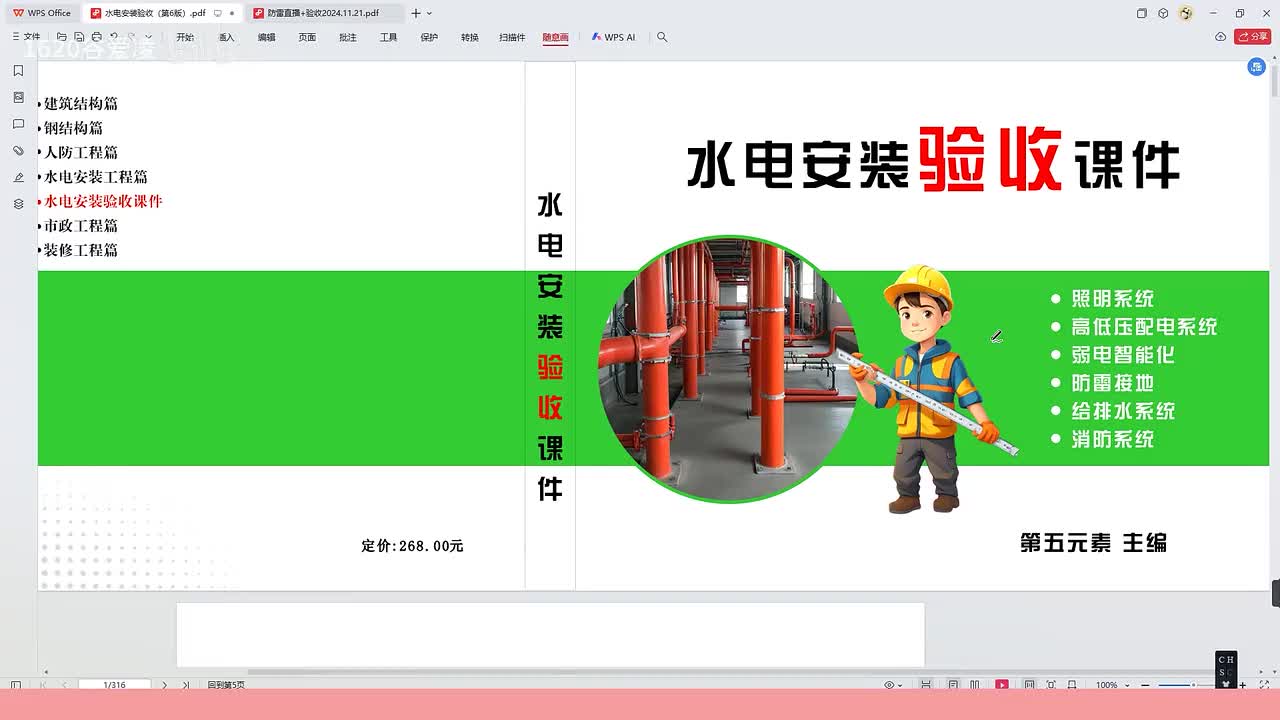This screenshot has width=1280, height=720.
Task: Expand the quick access toolbar dropdown
Action: pos(149,37)
